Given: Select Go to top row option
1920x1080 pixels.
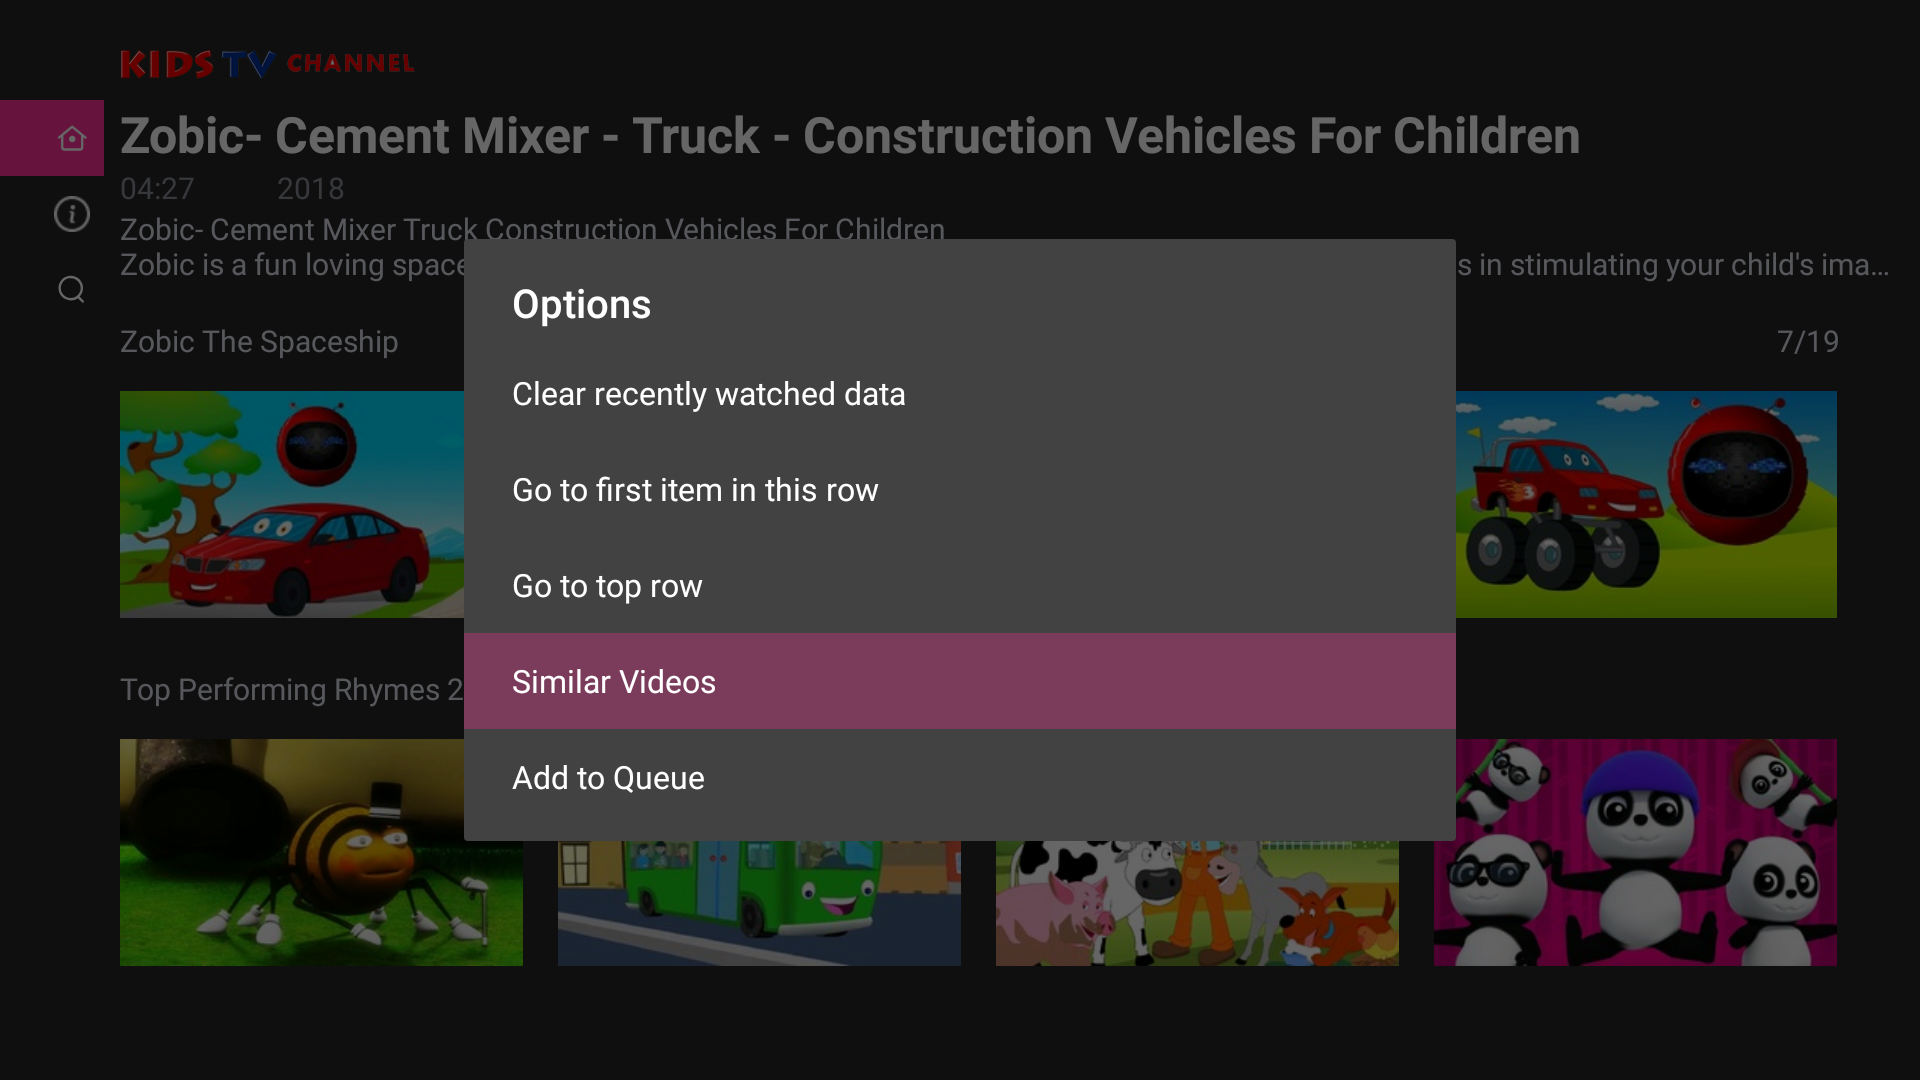Looking at the screenshot, I should (606, 586).
